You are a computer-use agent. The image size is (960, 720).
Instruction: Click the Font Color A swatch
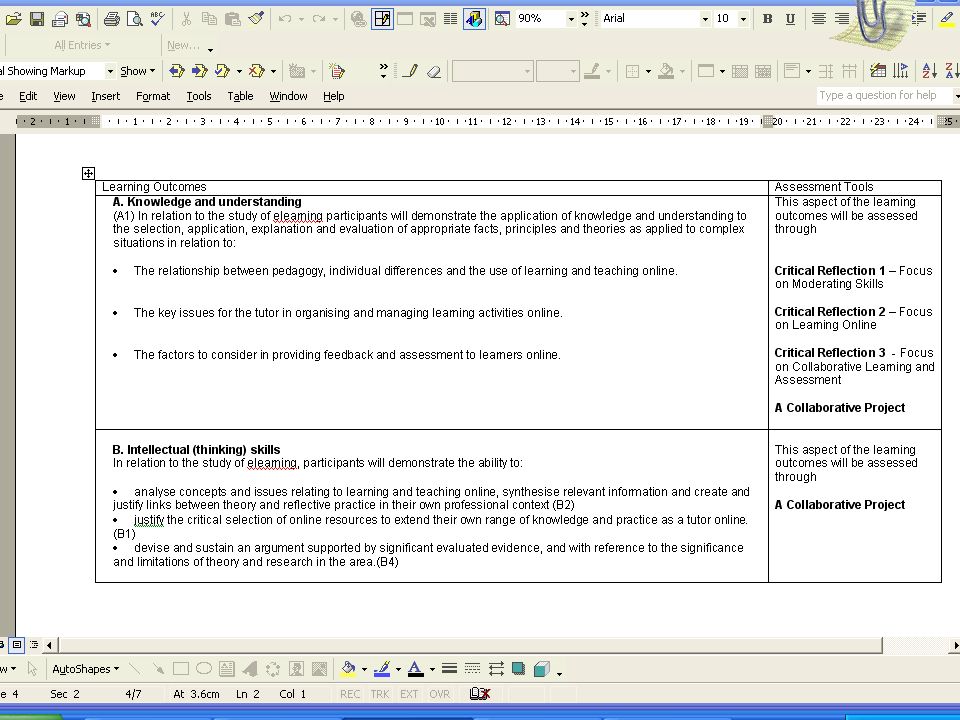(416, 669)
